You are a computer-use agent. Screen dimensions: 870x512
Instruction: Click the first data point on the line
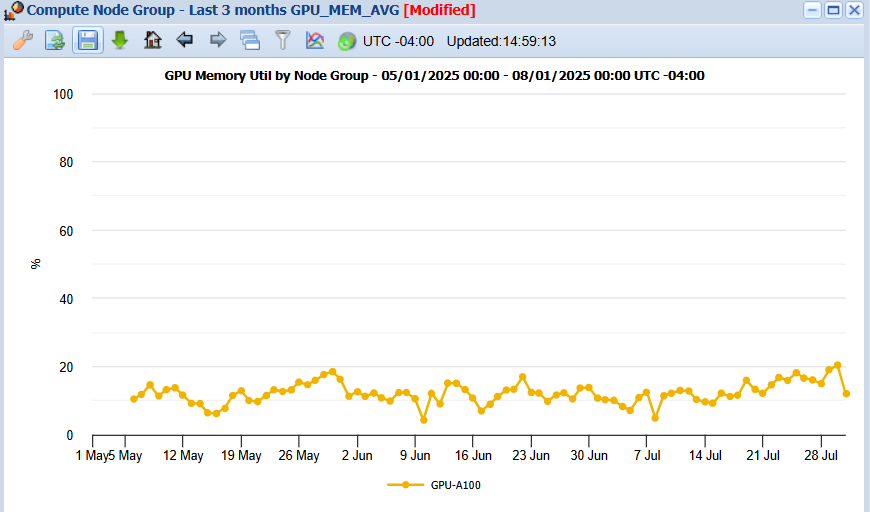[x=134, y=399]
